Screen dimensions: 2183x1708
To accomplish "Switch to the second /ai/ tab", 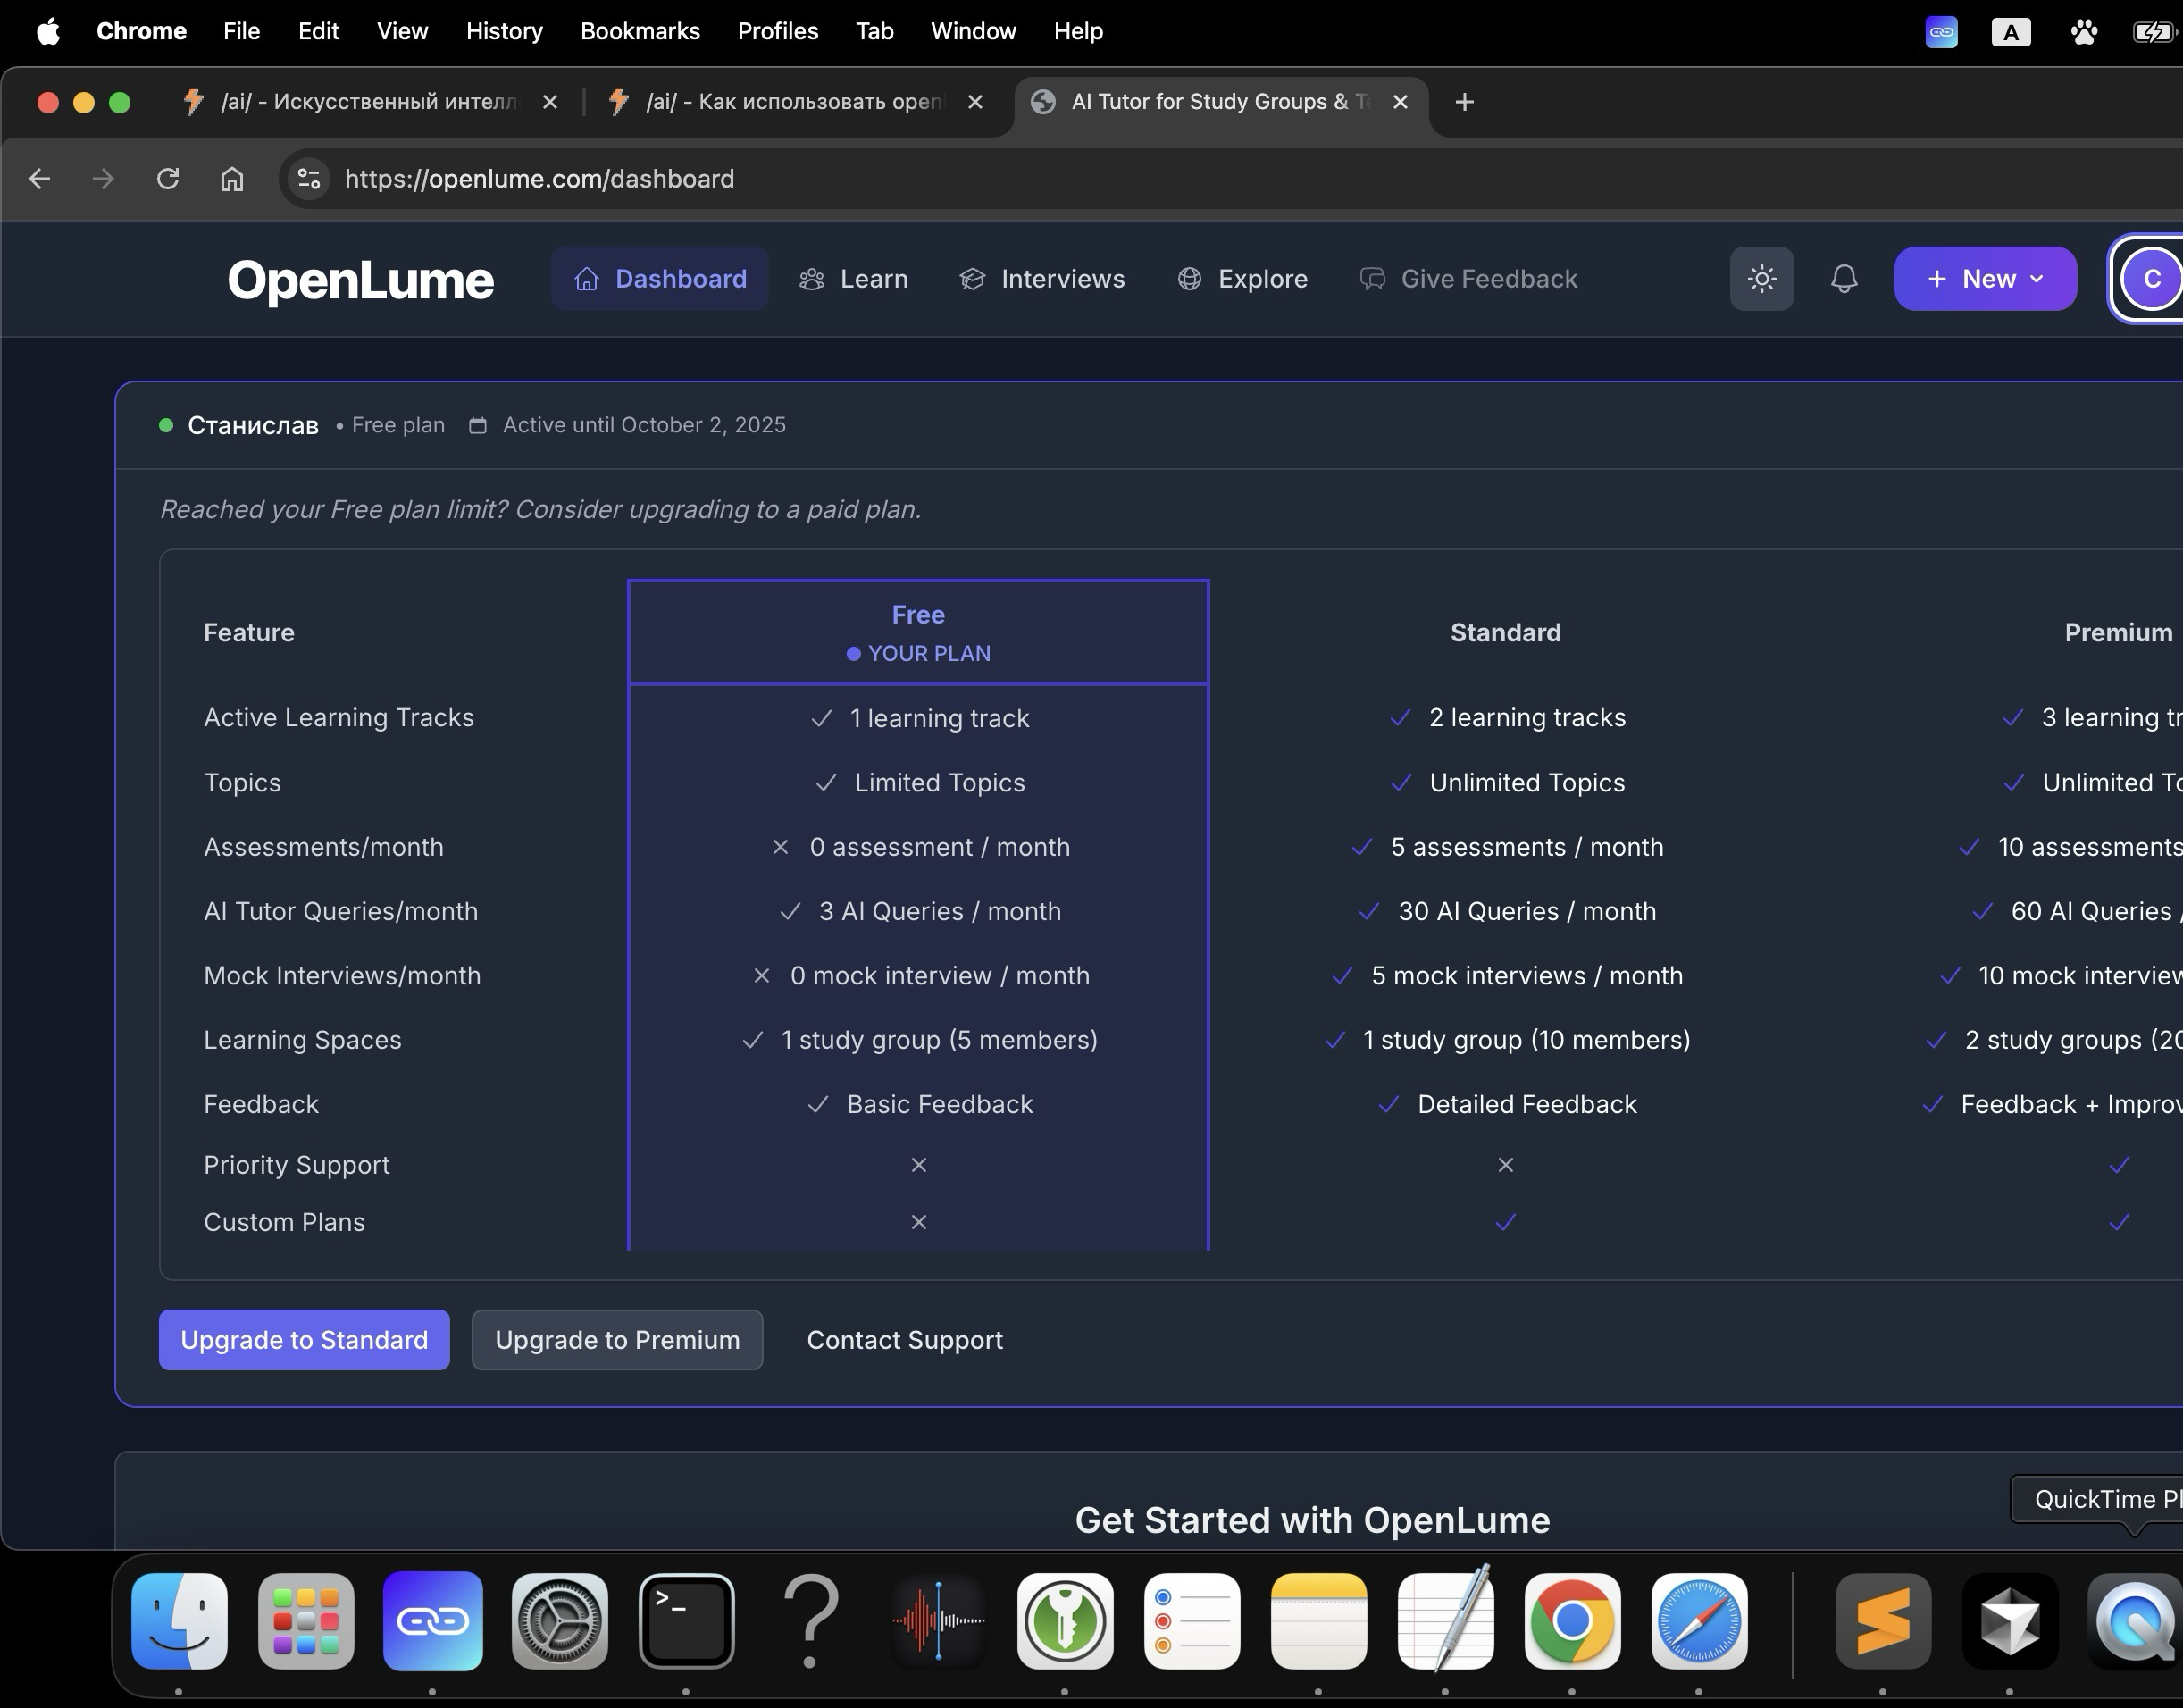I will [x=792, y=102].
